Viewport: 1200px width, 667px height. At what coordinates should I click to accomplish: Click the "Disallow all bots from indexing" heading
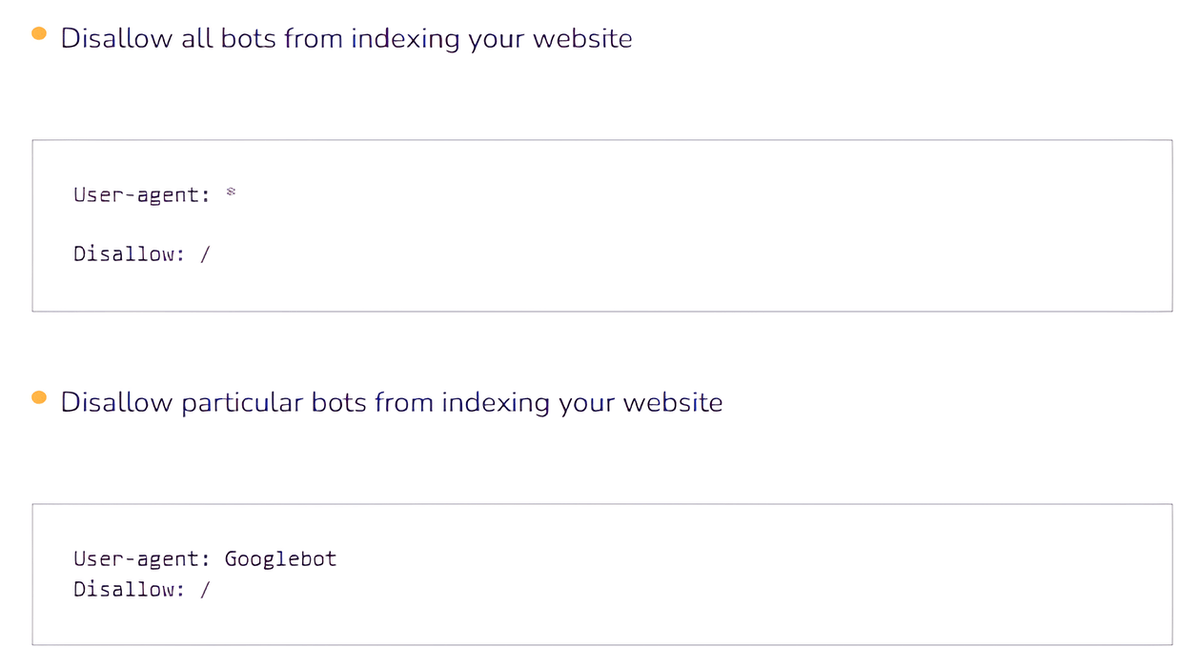coord(346,39)
